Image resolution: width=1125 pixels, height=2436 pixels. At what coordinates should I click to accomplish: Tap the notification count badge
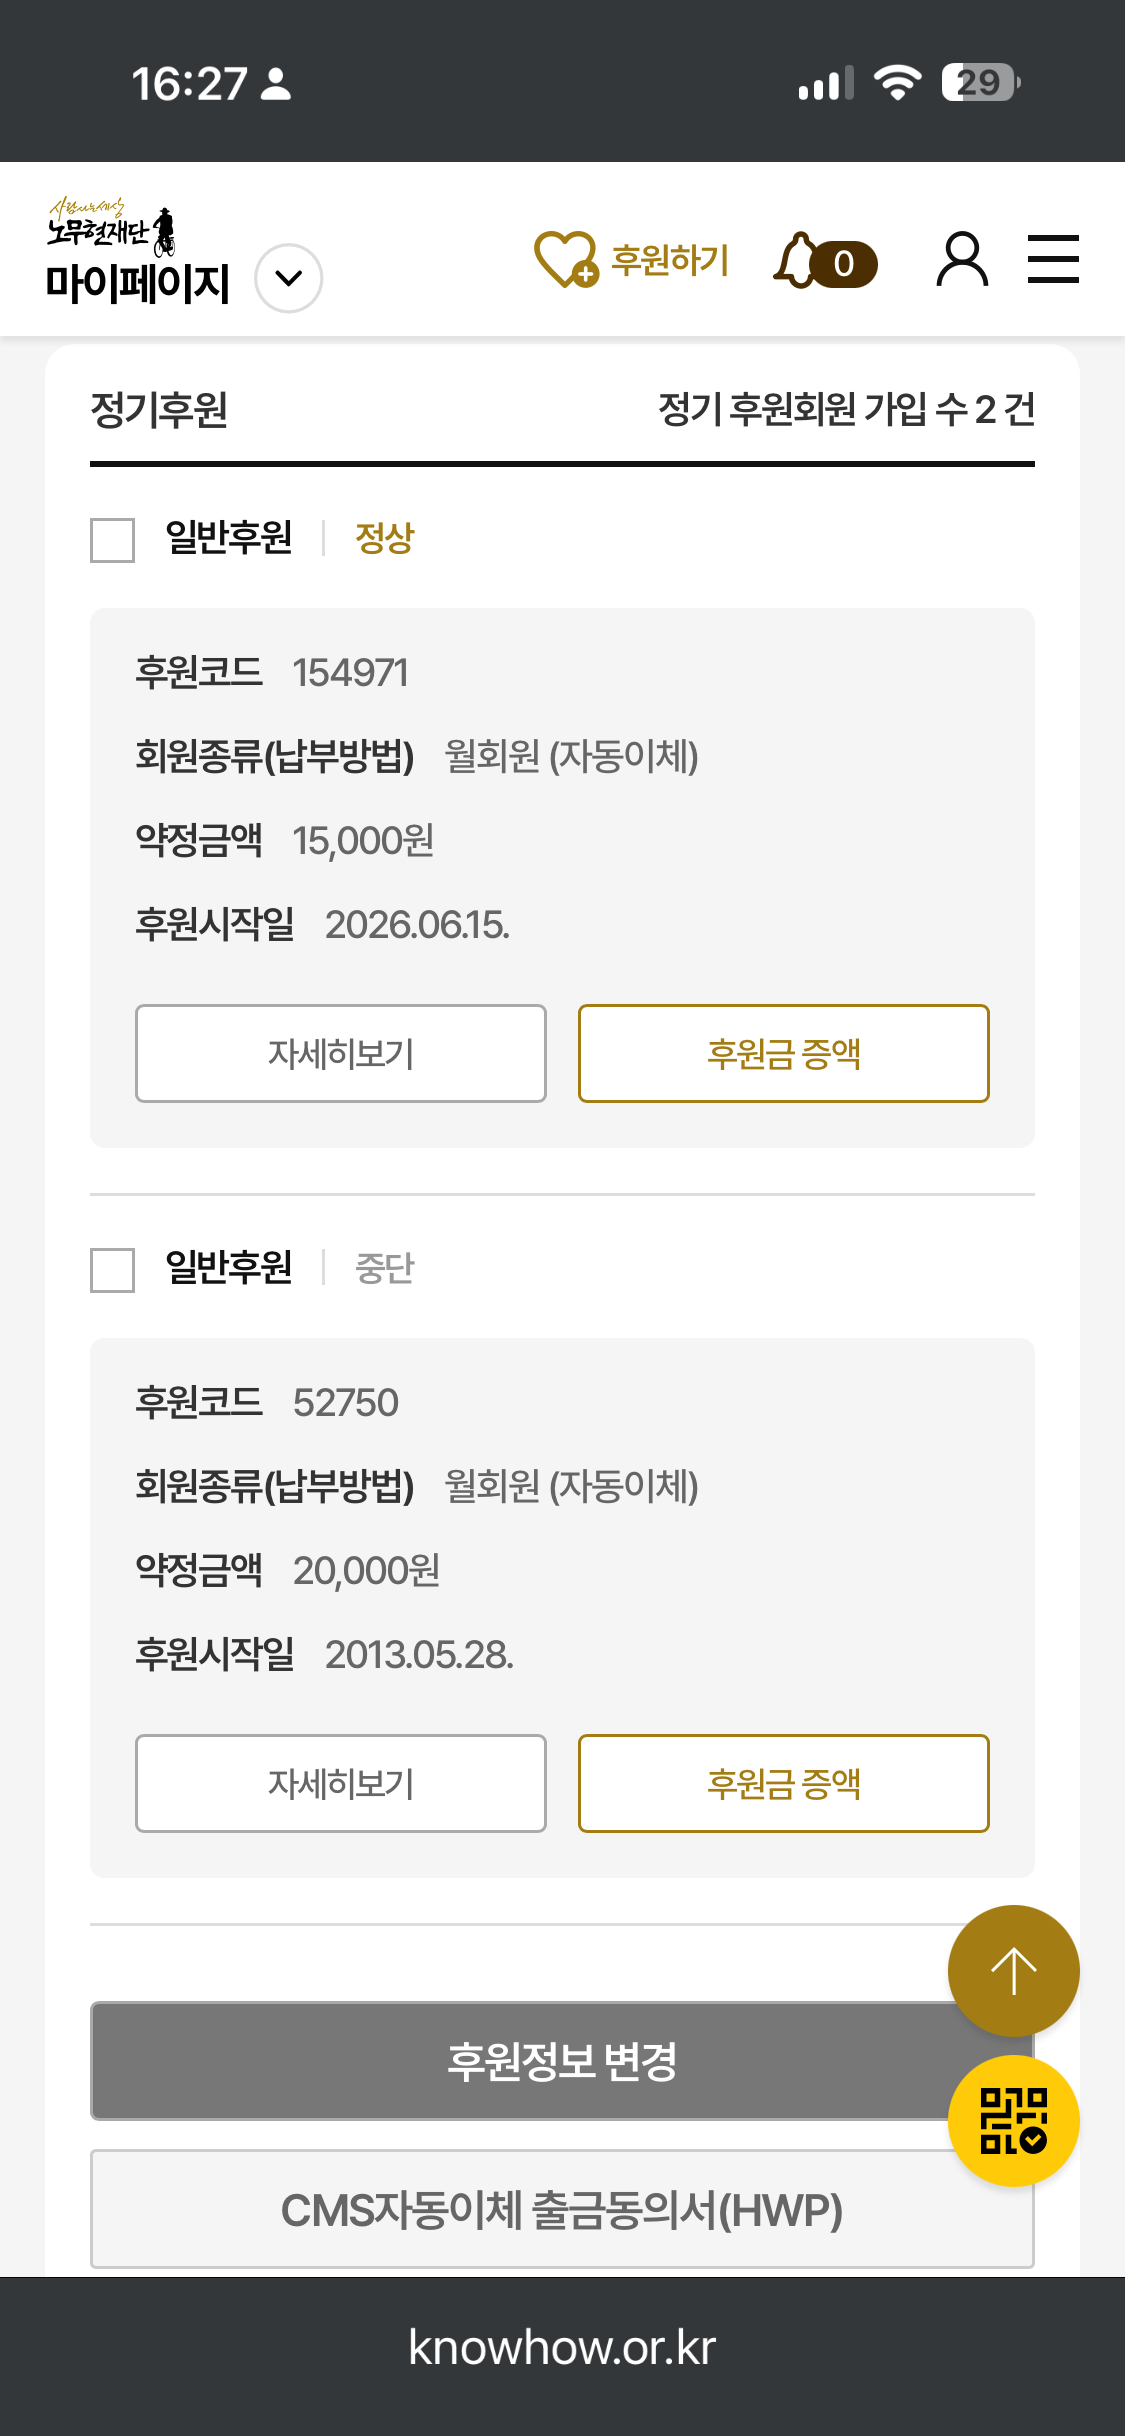pos(844,264)
